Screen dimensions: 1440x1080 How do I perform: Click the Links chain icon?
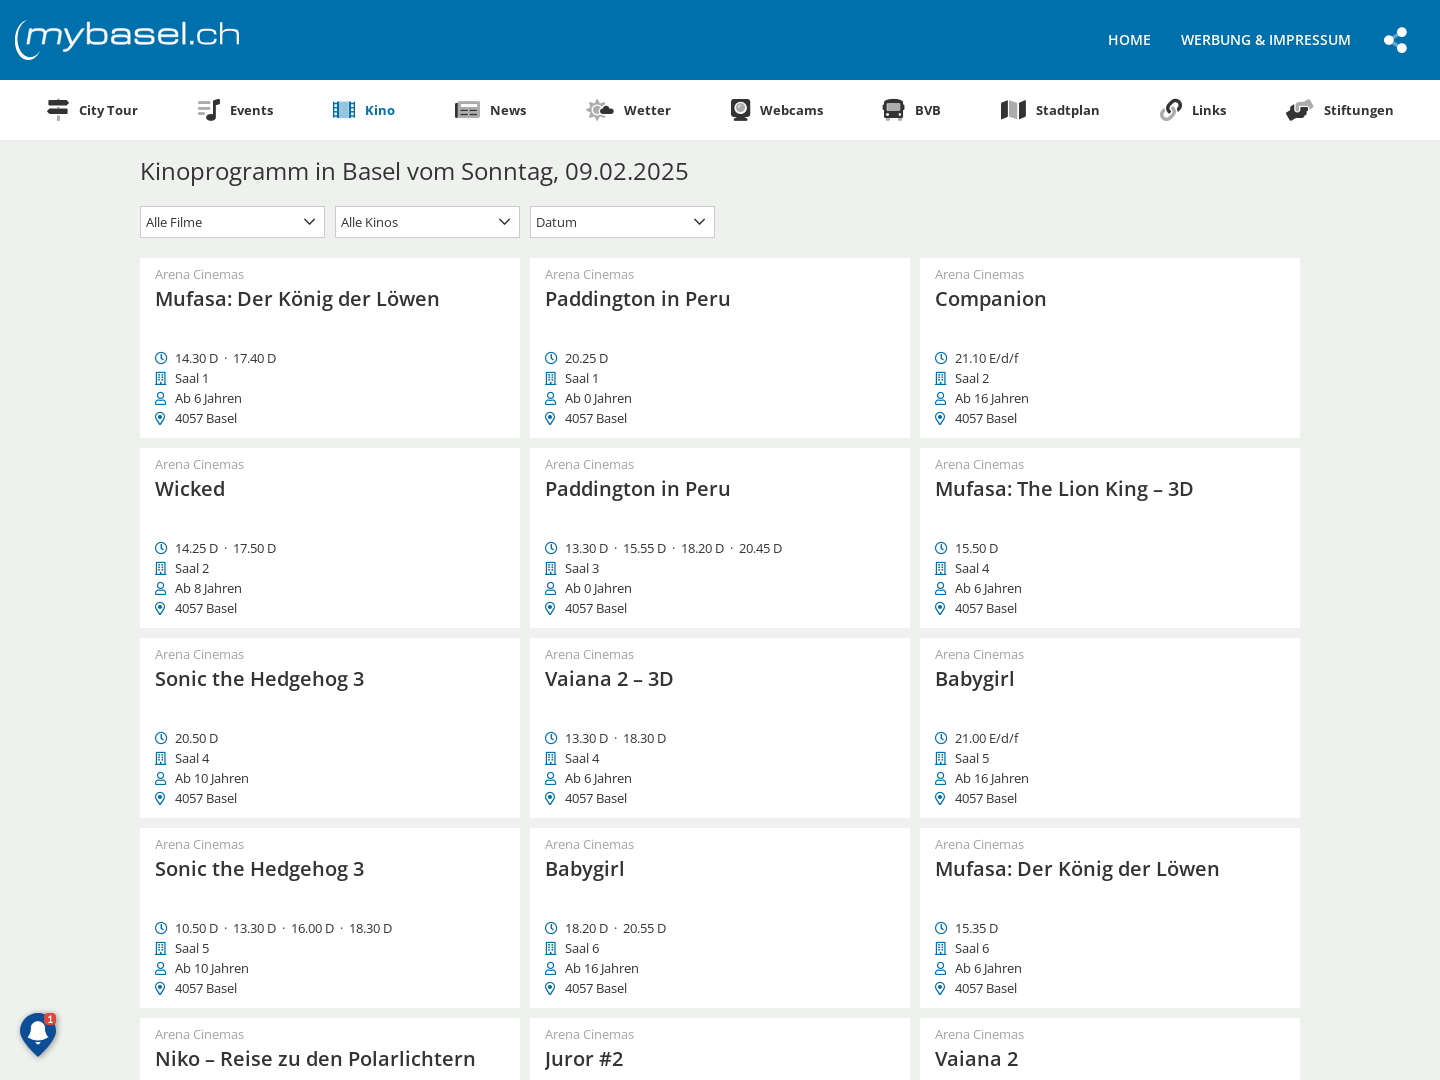[x=1171, y=110]
